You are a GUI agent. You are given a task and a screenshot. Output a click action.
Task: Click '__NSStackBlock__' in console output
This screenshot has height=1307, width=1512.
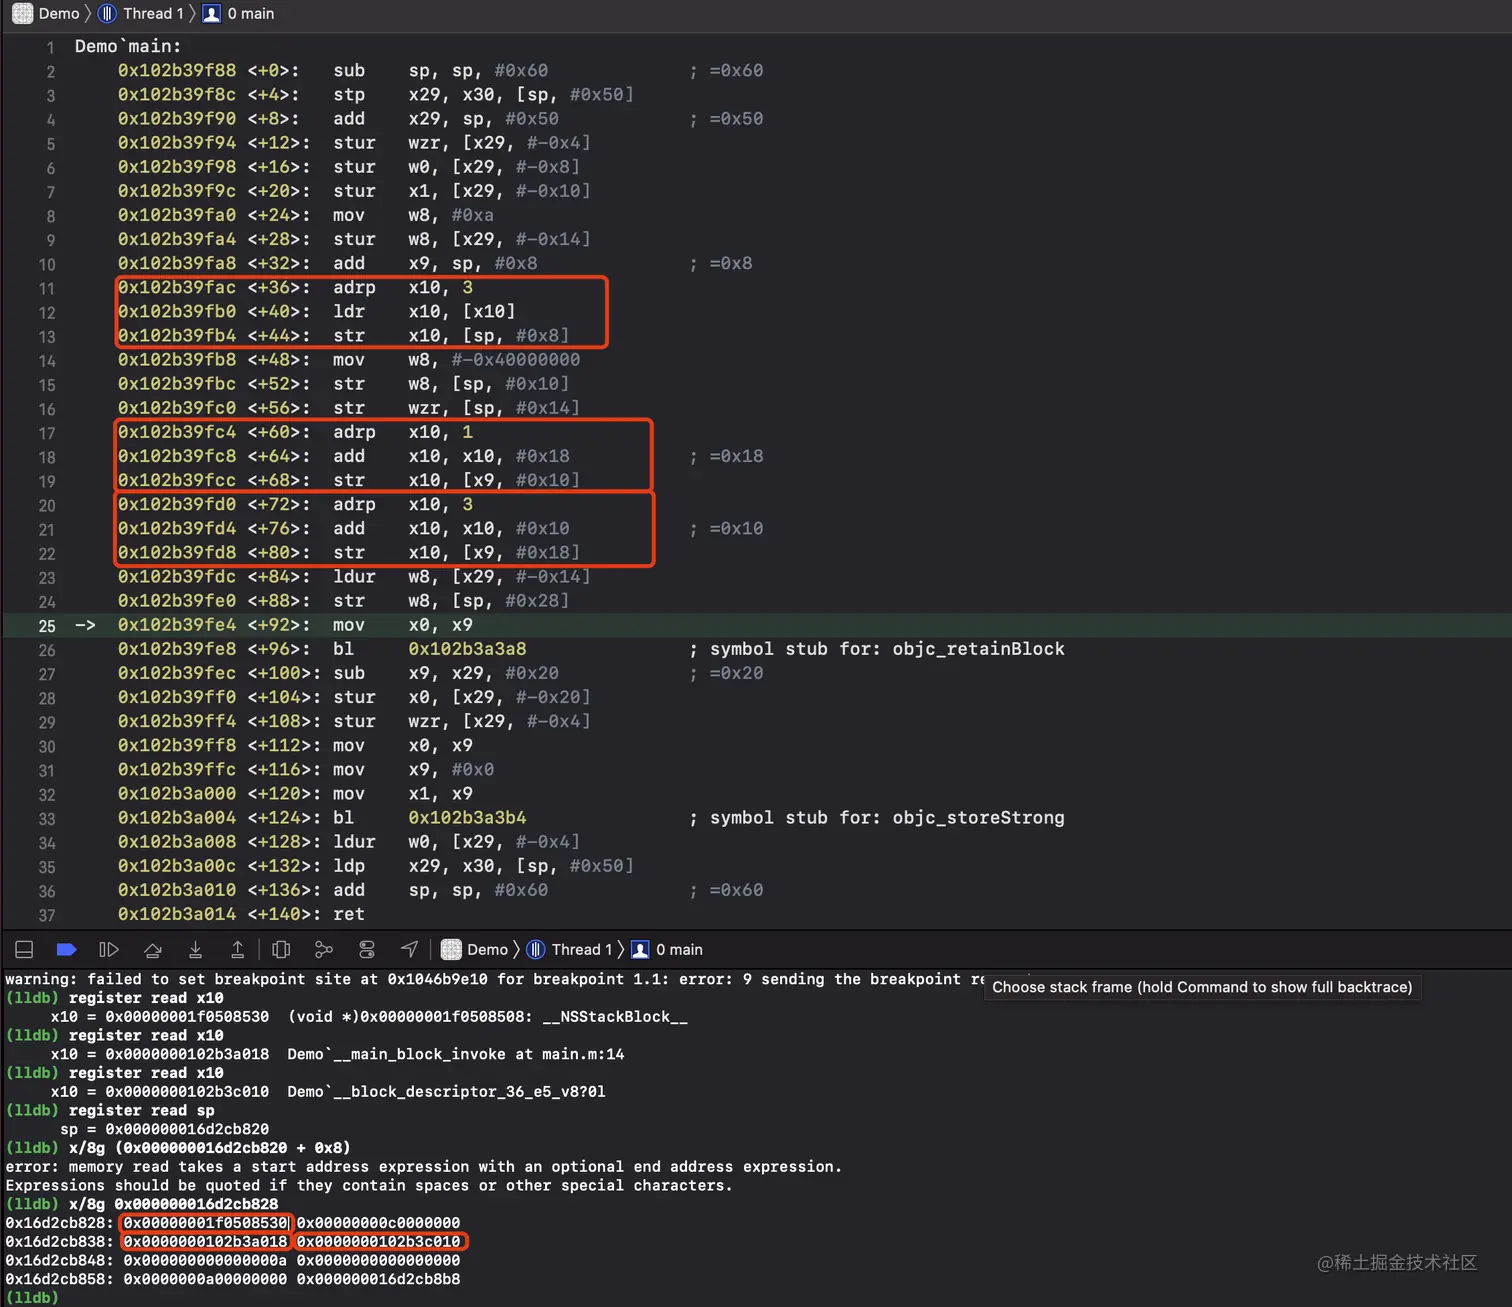[x=615, y=1017]
